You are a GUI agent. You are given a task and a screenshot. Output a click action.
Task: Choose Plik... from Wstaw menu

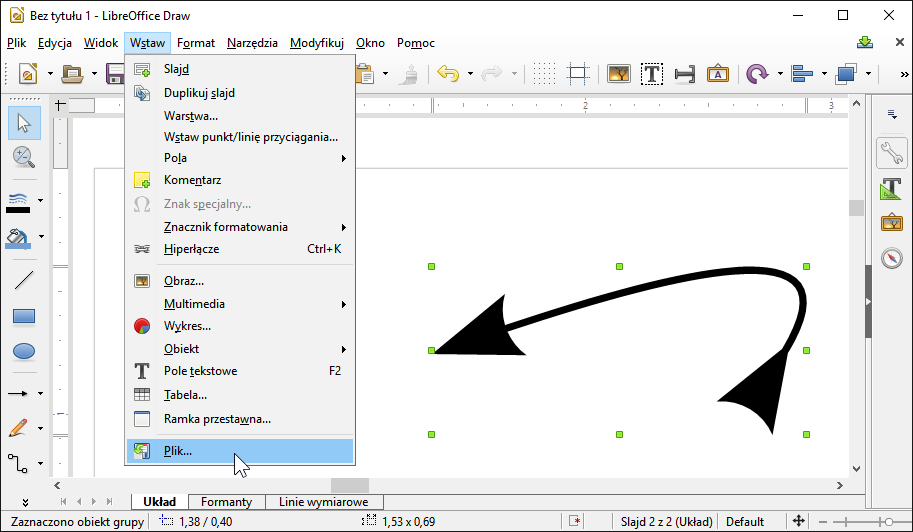(240, 451)
